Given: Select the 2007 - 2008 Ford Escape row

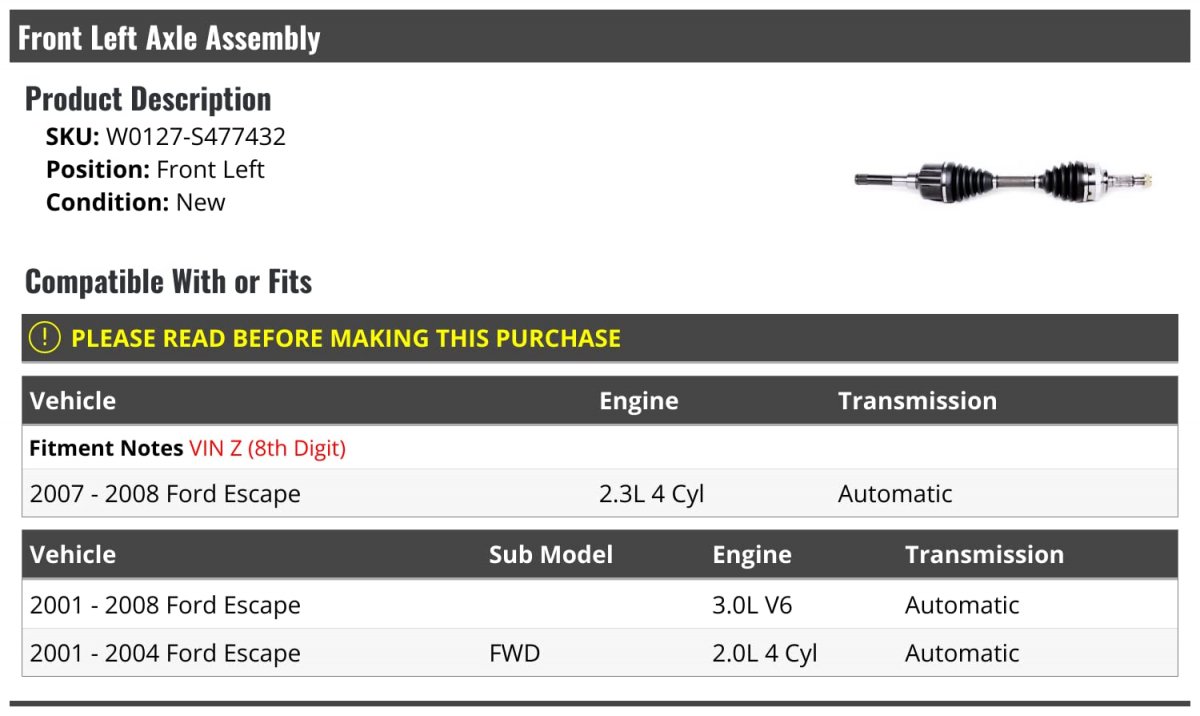Looking at the screenshot, I should (600, 493).
